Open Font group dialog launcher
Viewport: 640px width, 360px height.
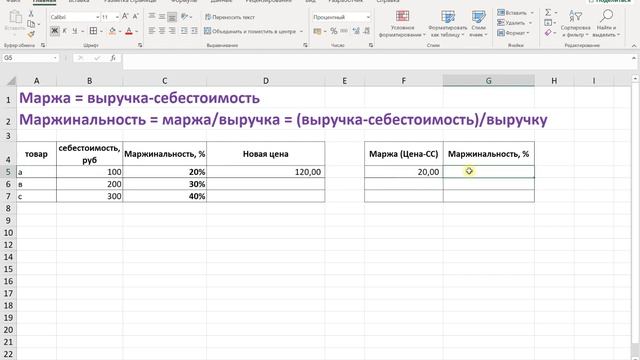pos(140,45)
